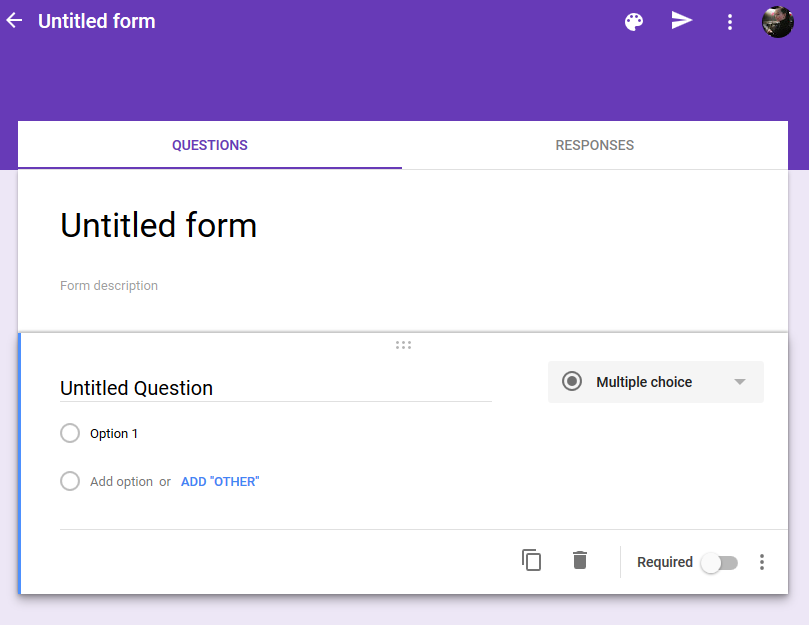Viewport: 809px width, 625px height.
Task: Click the ADD "OTHER" link
Action: pyautogui.click(x=220, y=482)
